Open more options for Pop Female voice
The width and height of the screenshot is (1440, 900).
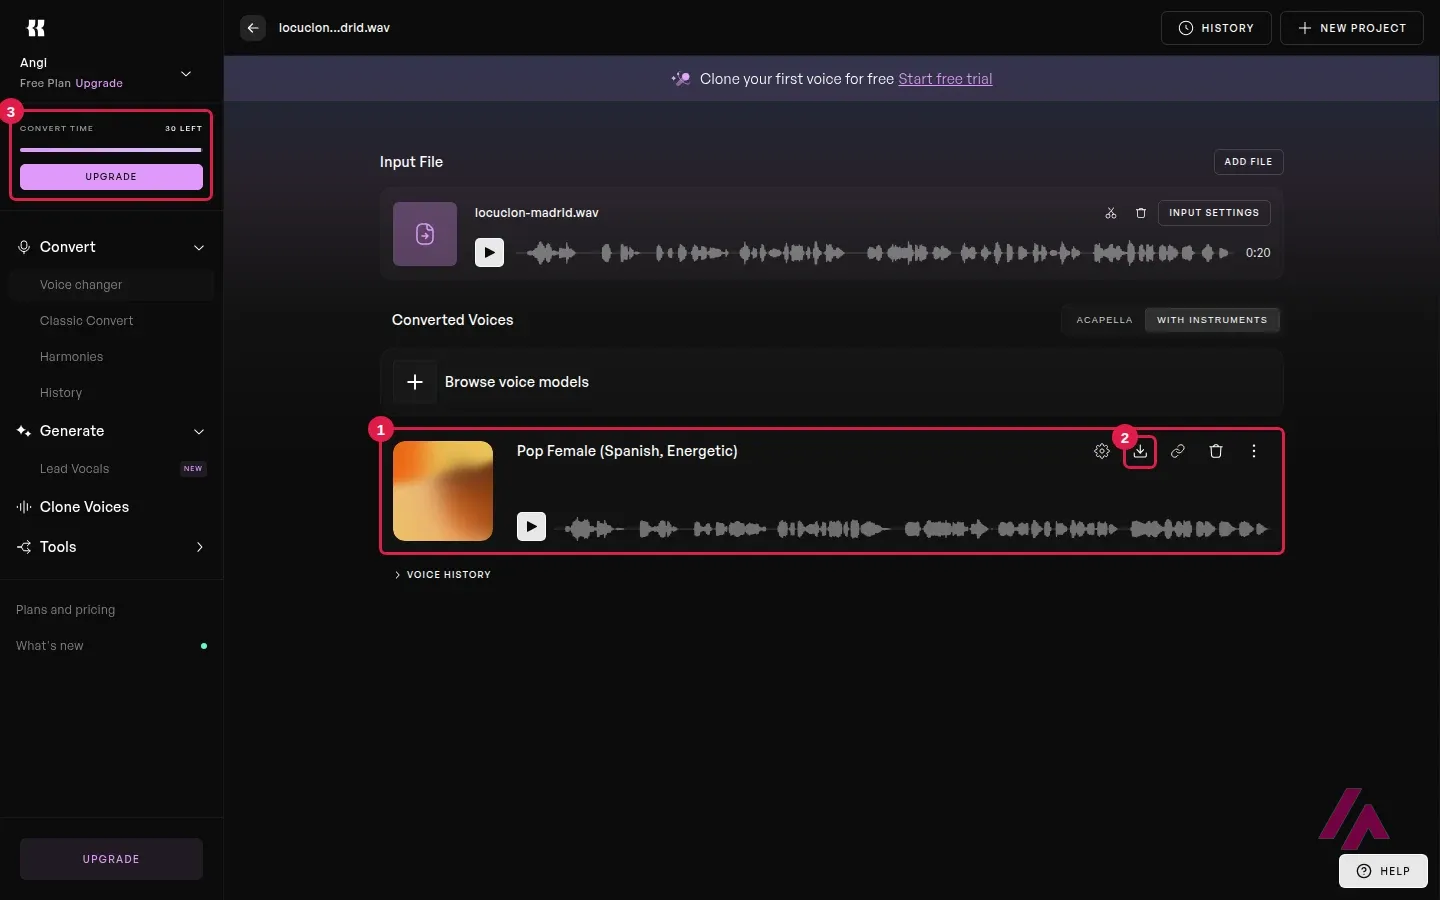click(1254, 451)
